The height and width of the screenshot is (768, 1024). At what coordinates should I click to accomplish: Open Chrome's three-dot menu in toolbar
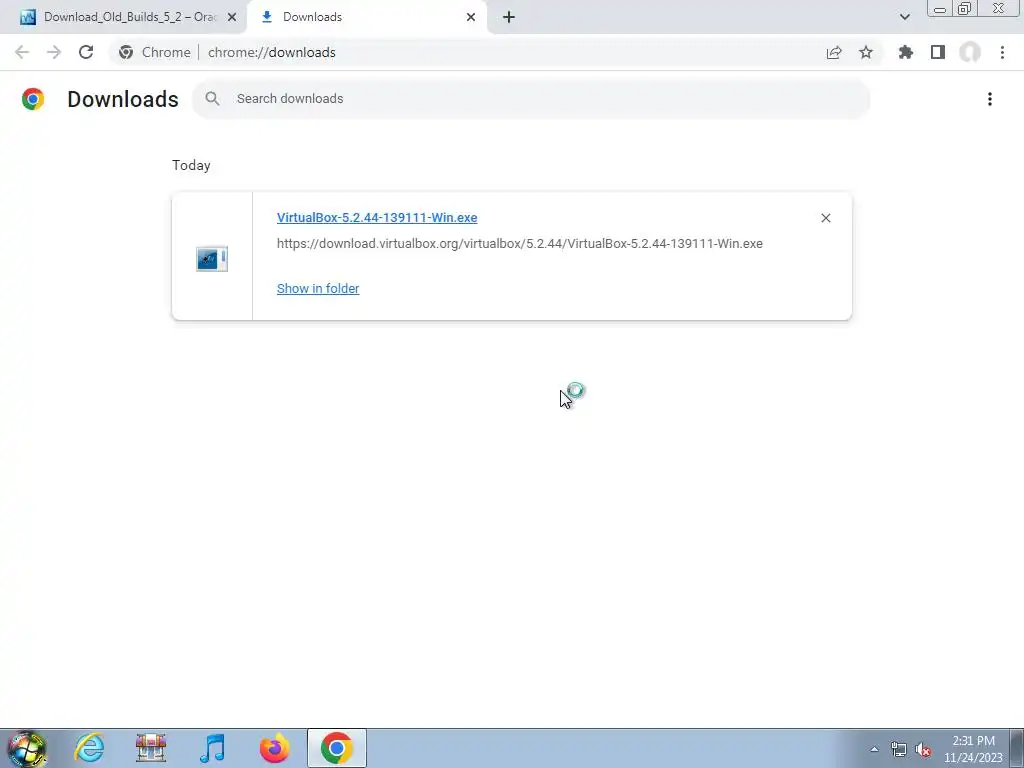(x=1002, y=52)
